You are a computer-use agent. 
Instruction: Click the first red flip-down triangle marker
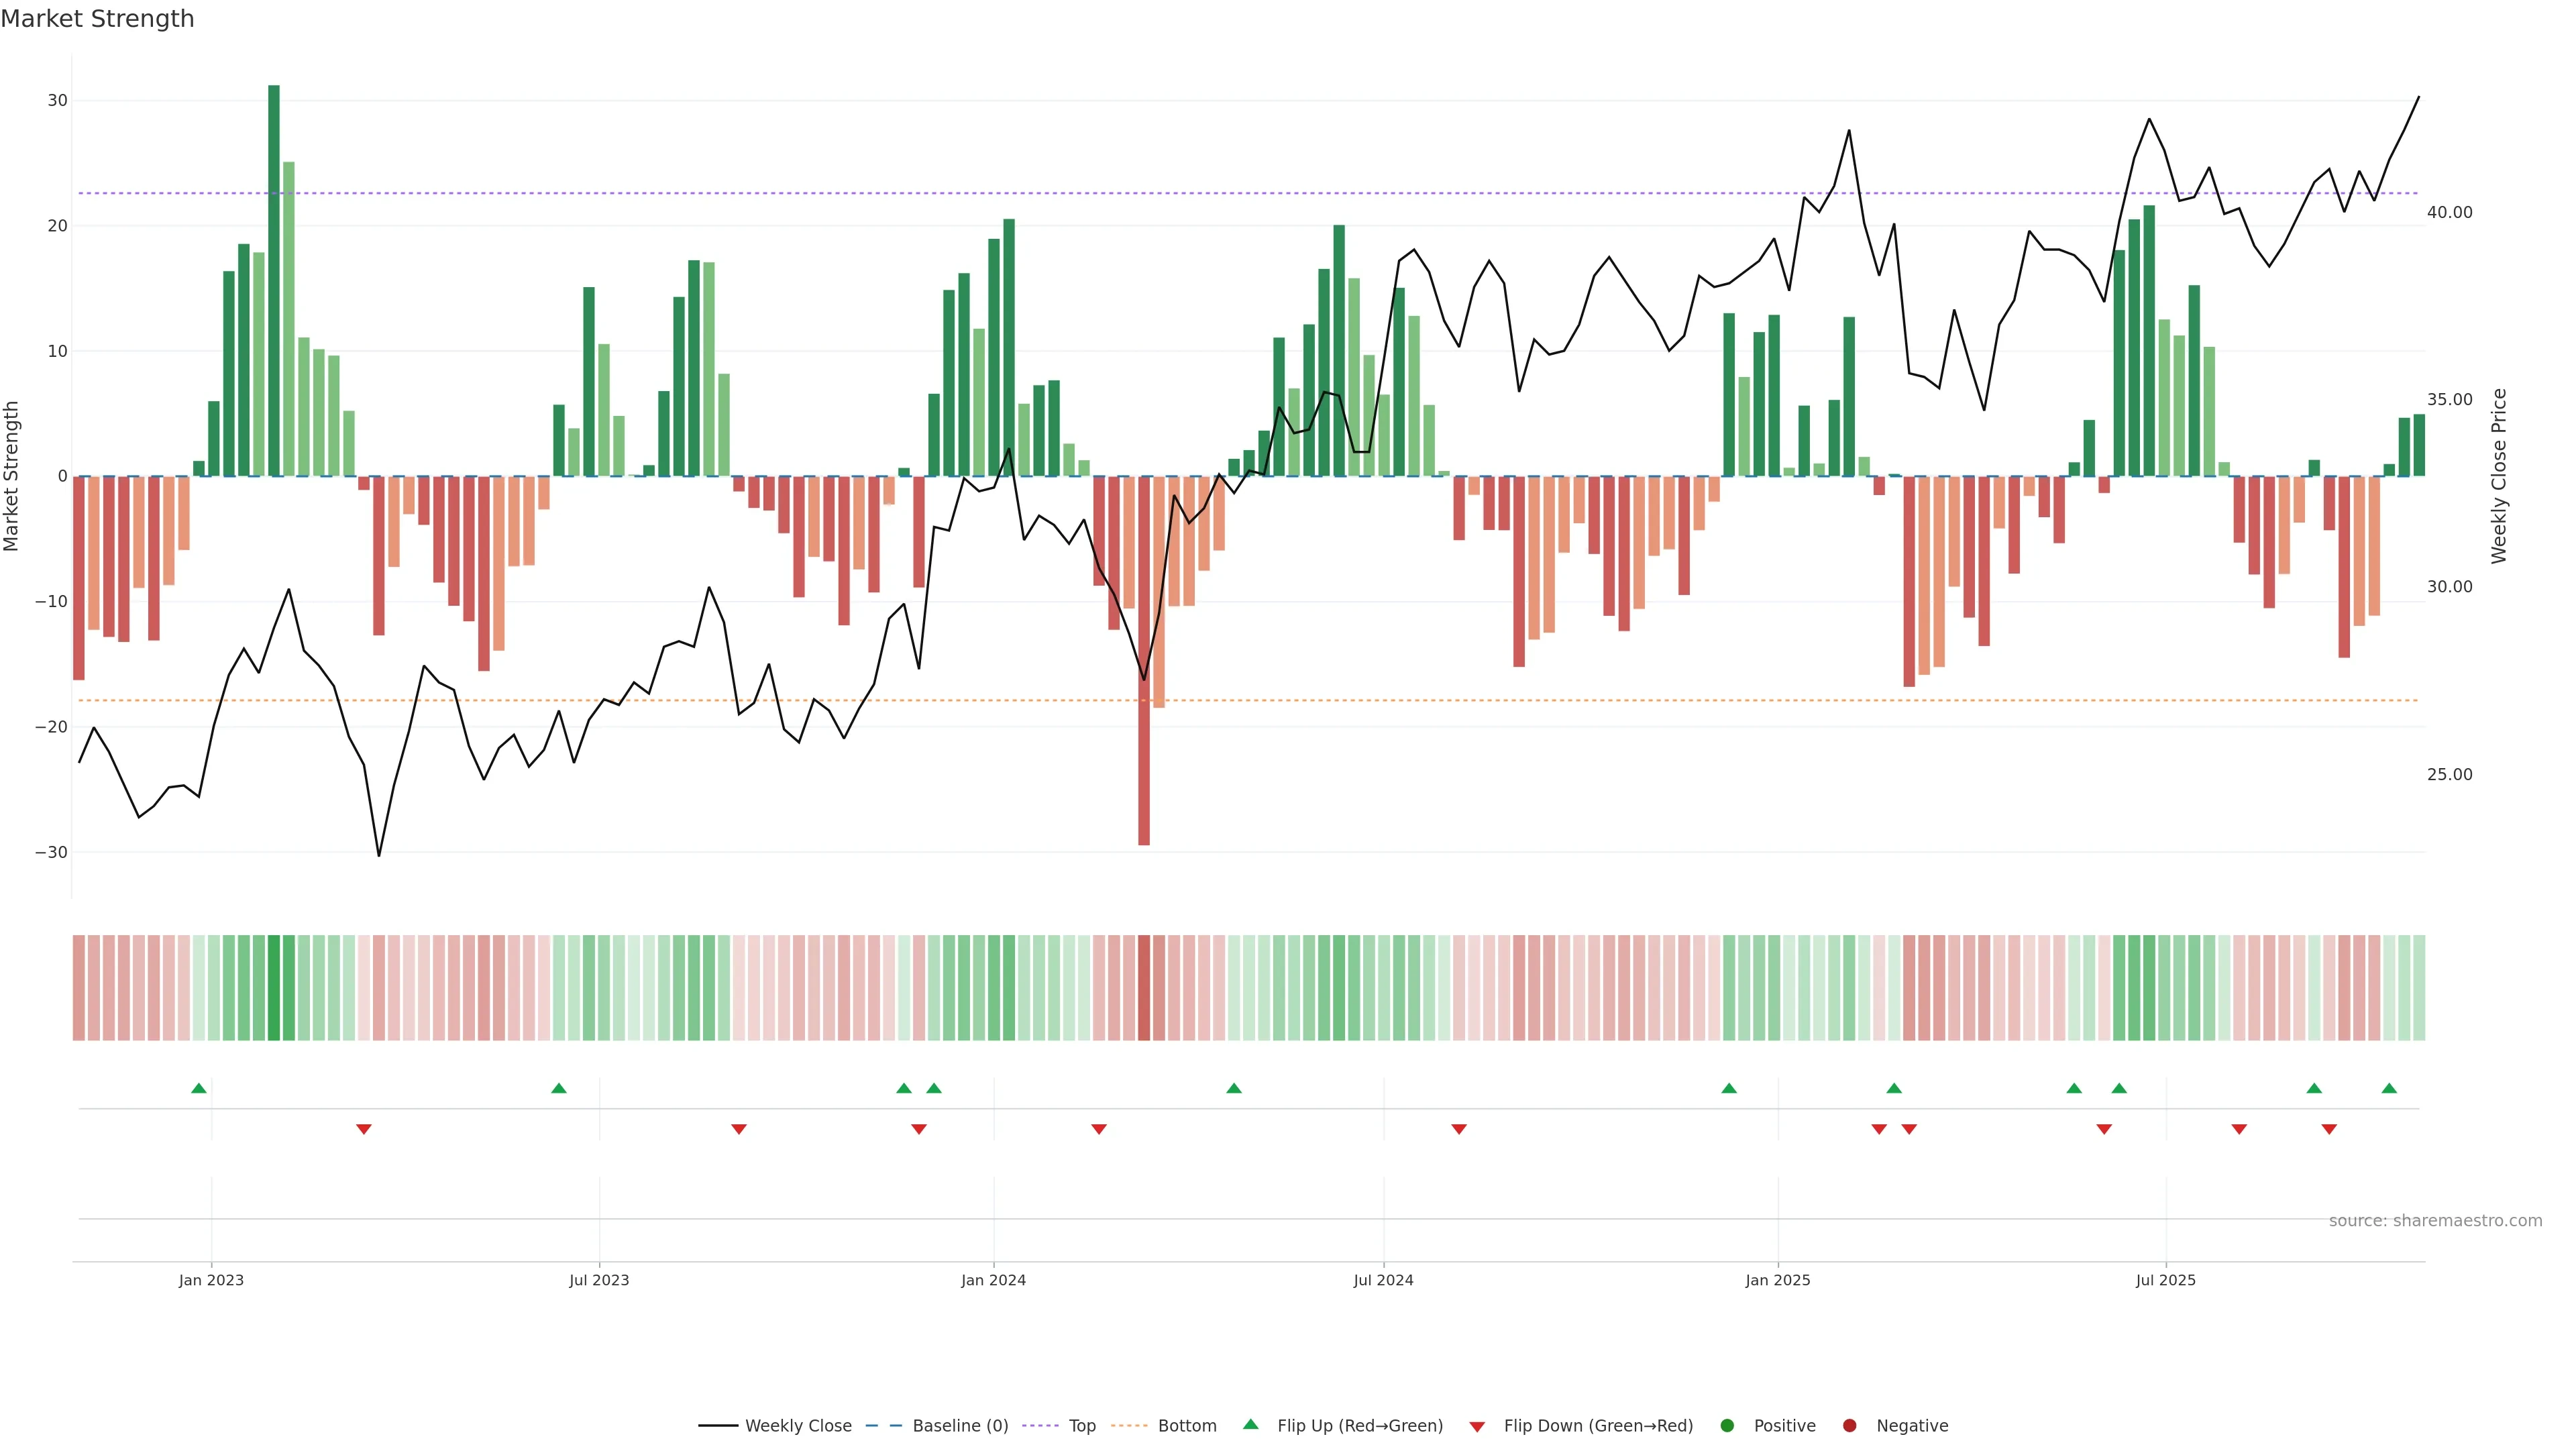(364, 1129)
